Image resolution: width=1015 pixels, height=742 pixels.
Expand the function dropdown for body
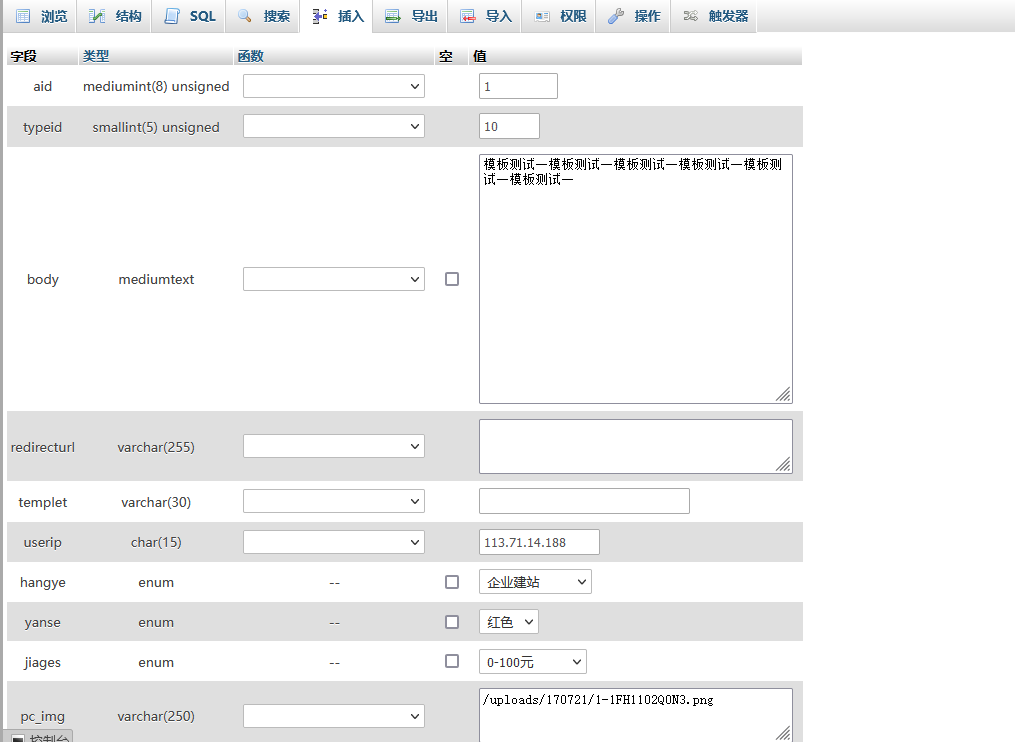click(334, 279)
